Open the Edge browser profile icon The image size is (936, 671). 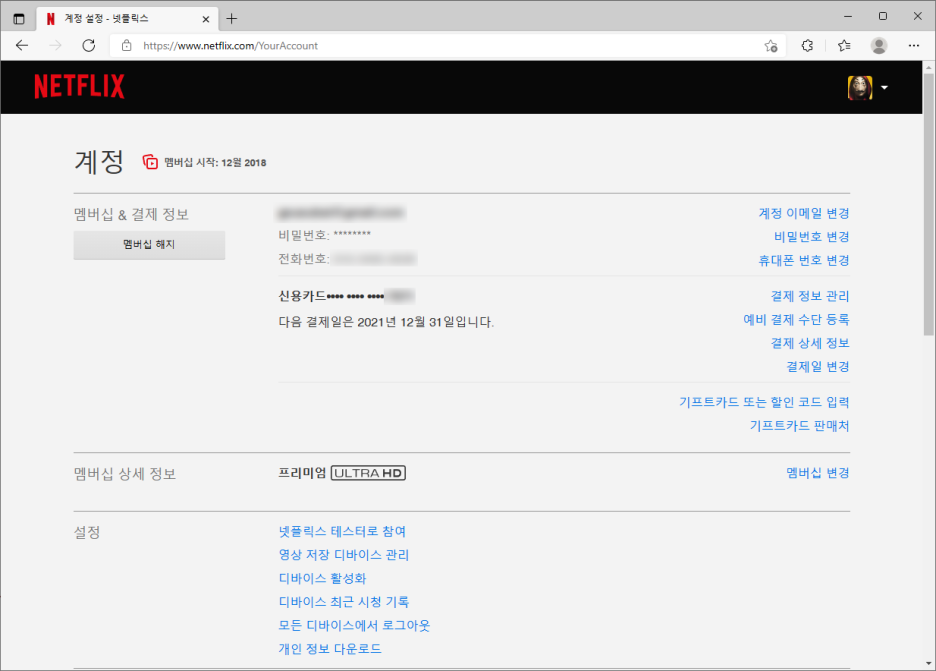click(879, 45)
